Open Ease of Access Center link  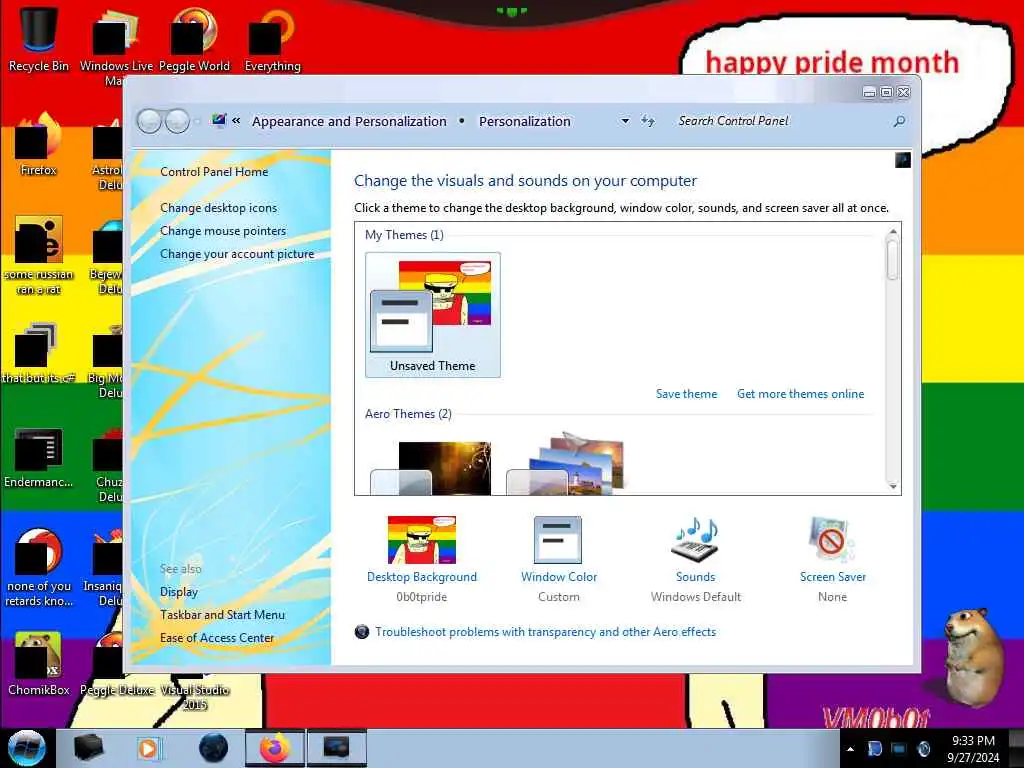click(x=217, y=637)
